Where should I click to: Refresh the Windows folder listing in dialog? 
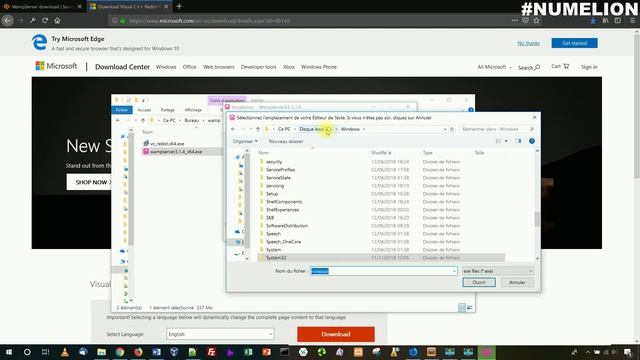(x=452, y=129)
